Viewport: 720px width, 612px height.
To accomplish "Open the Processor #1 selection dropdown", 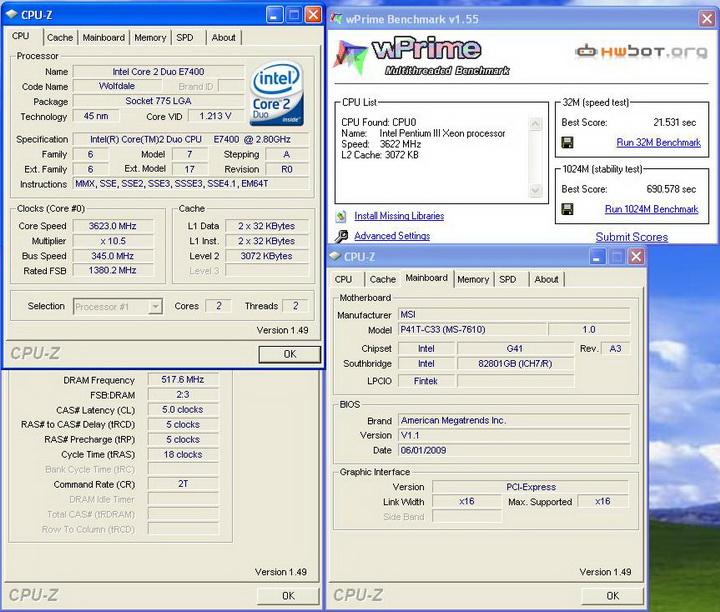I will pos(156,306).
